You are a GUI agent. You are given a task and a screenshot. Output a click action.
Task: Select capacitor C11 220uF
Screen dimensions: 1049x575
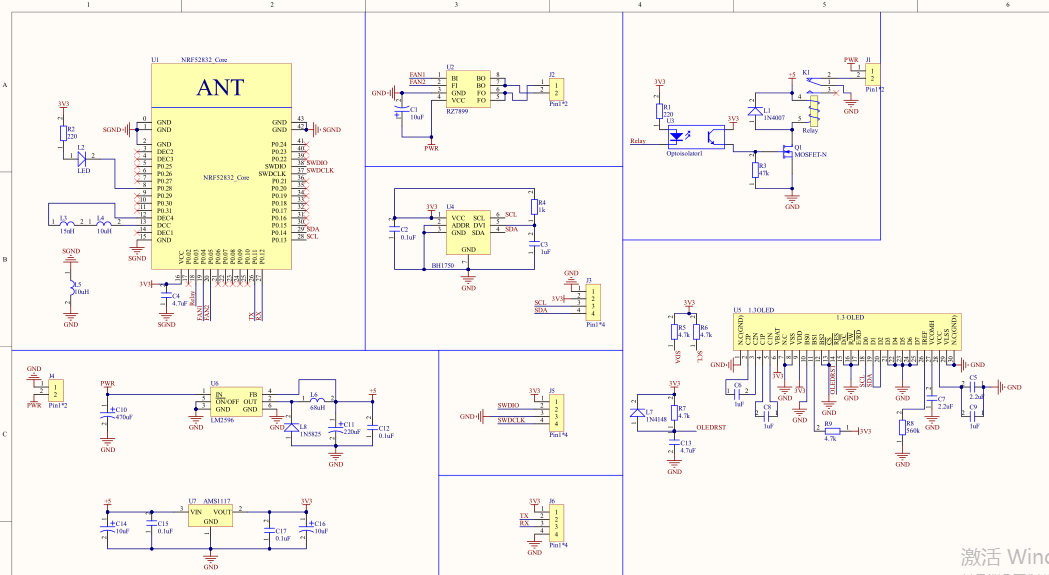click(x=336, y=429)
